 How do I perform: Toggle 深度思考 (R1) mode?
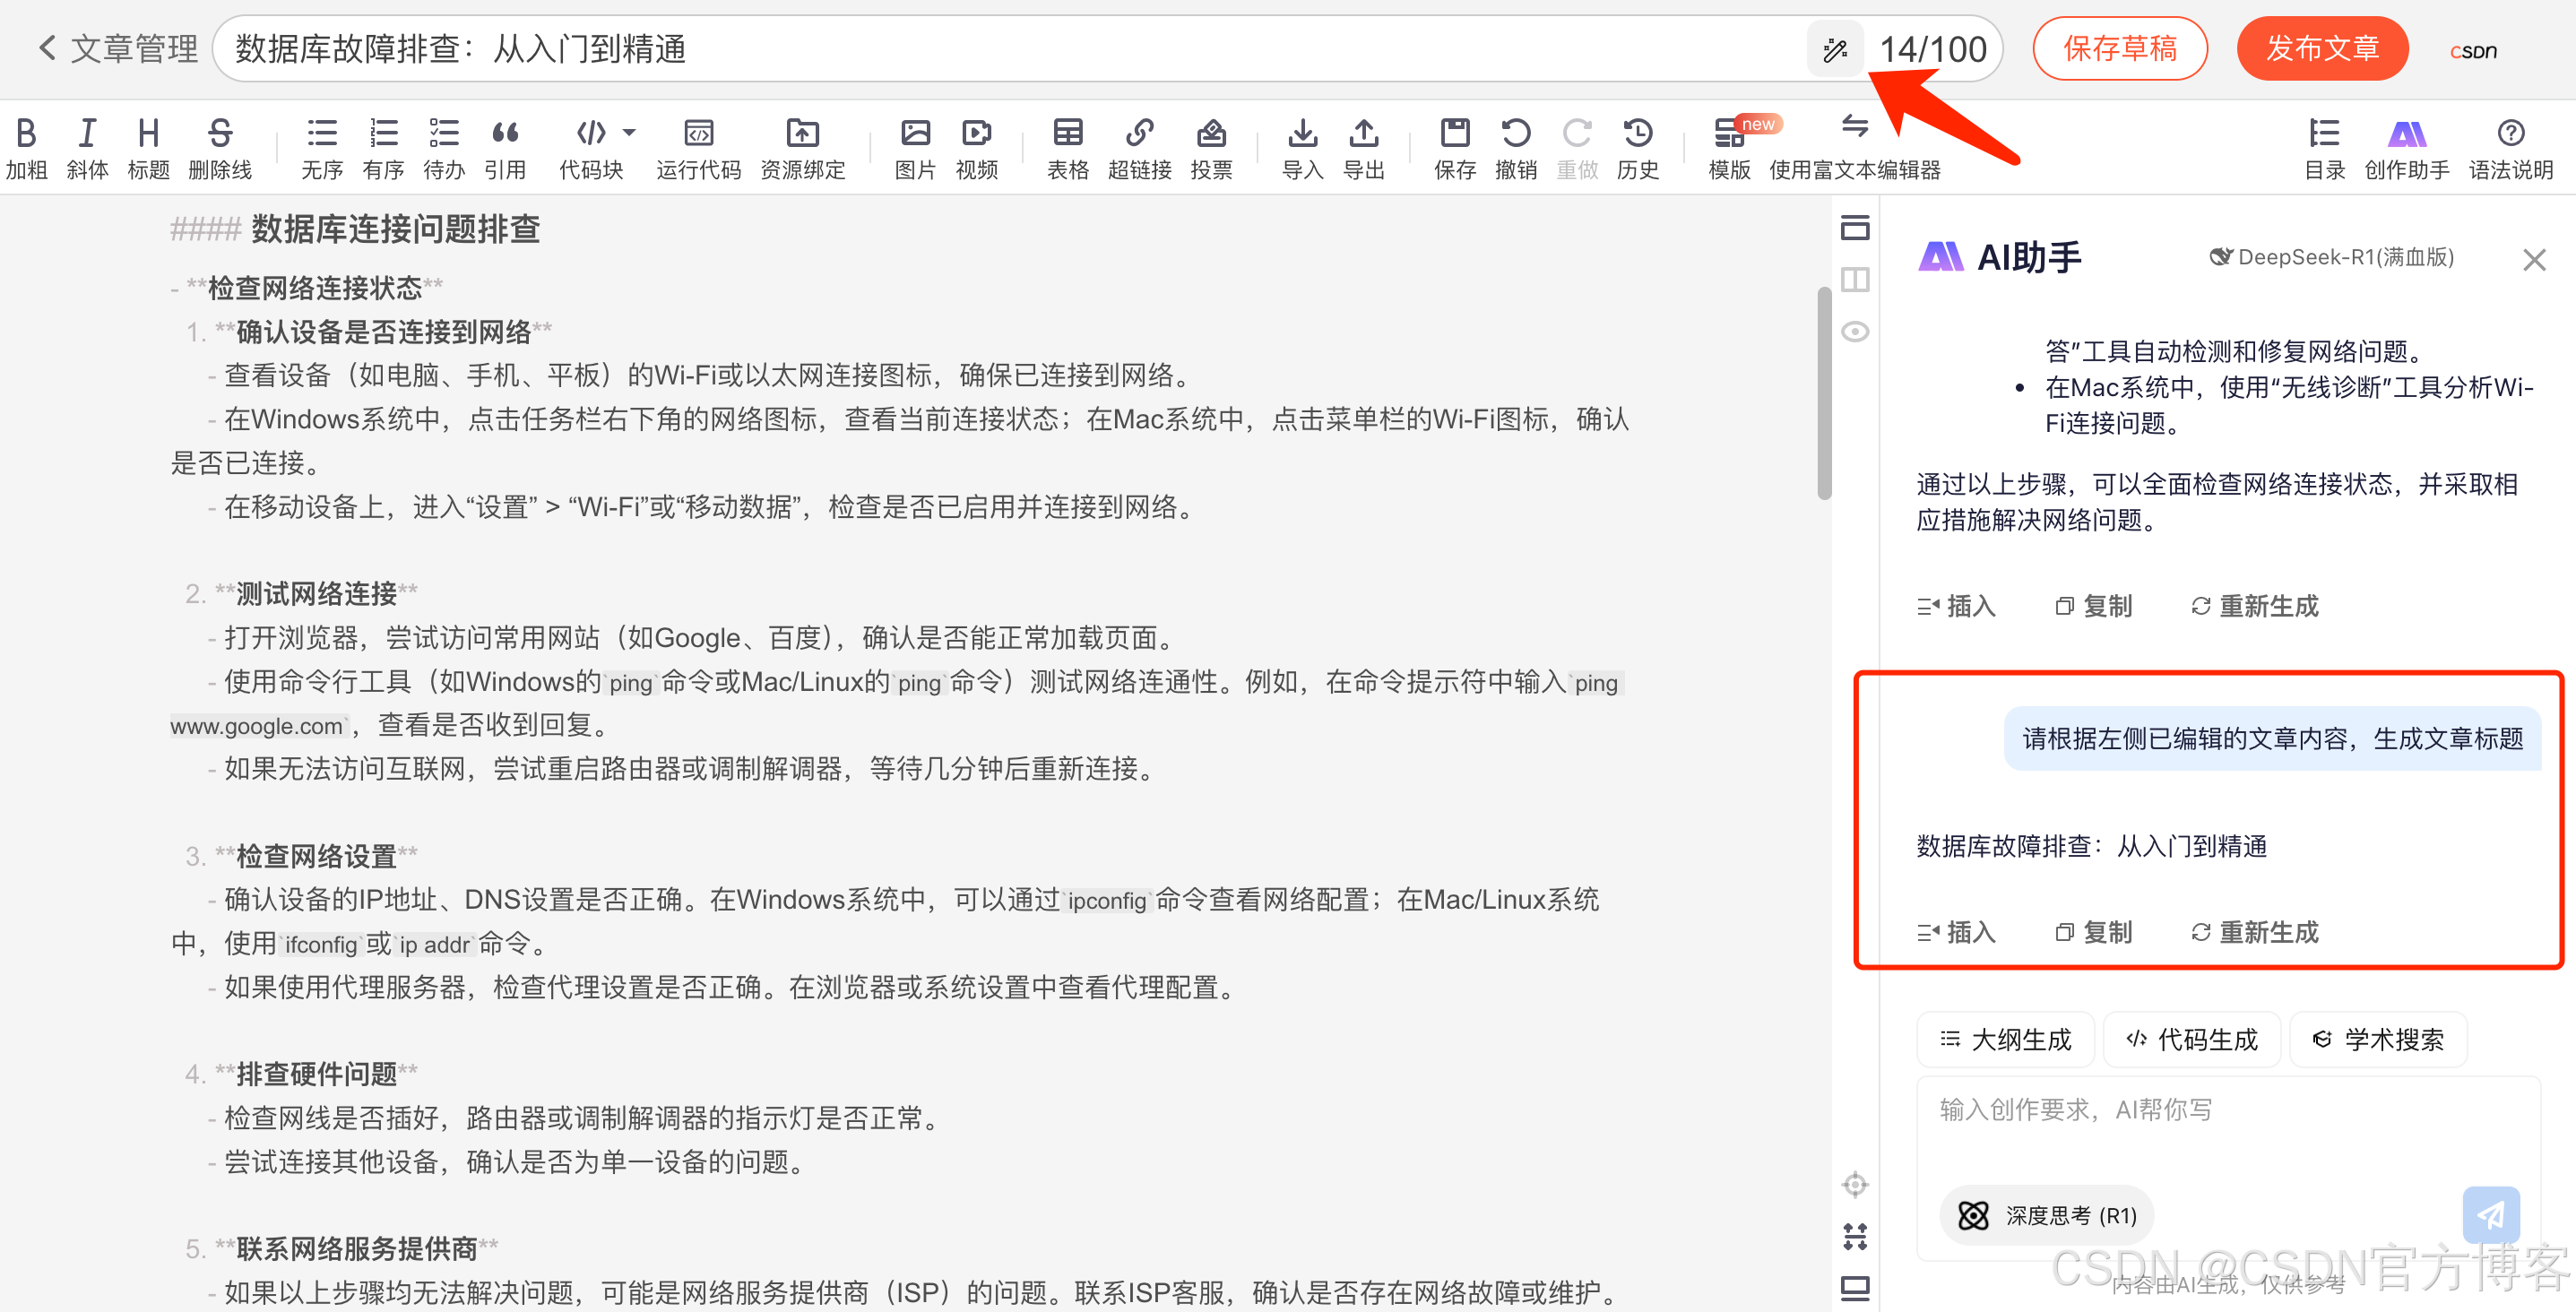click(2048, 1215)
